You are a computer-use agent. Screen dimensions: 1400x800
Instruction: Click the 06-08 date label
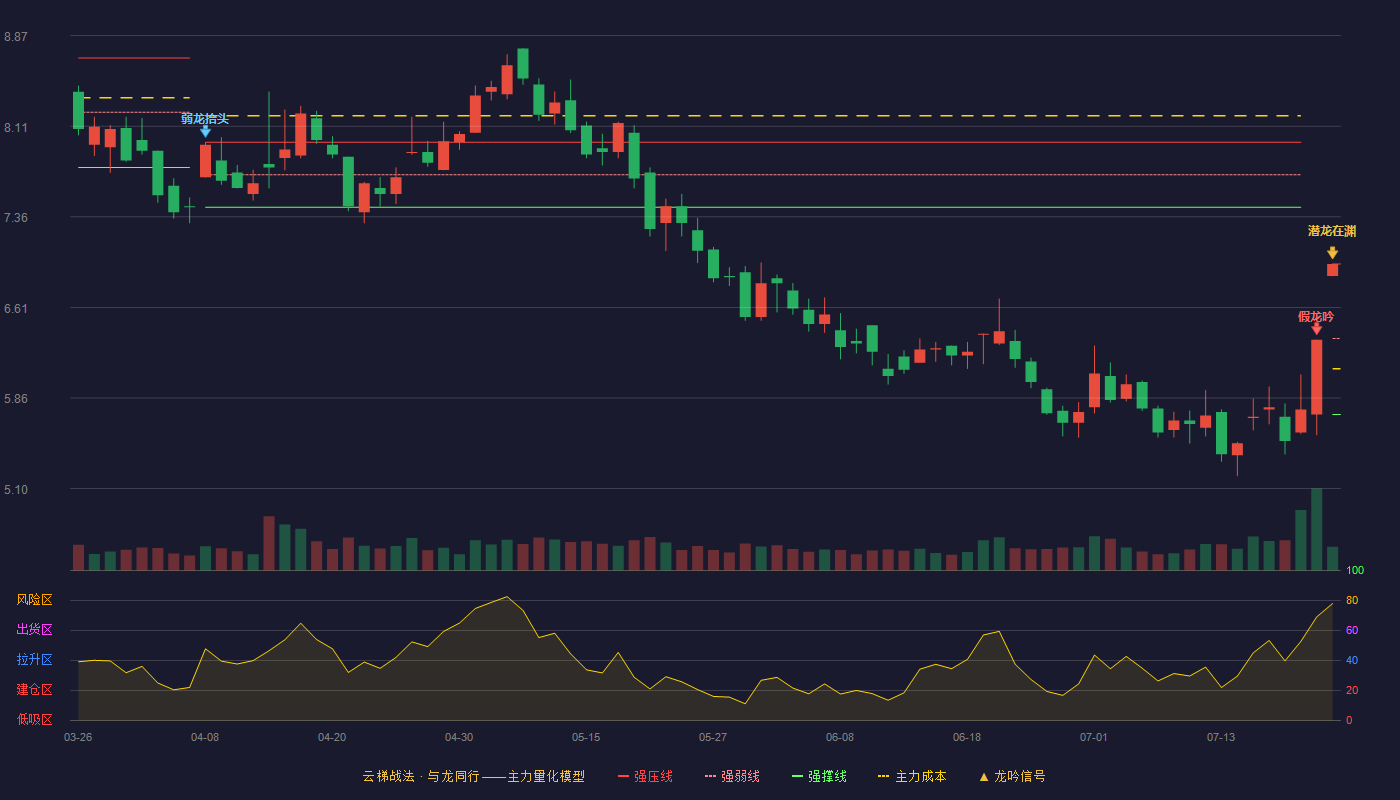point(840,737)
